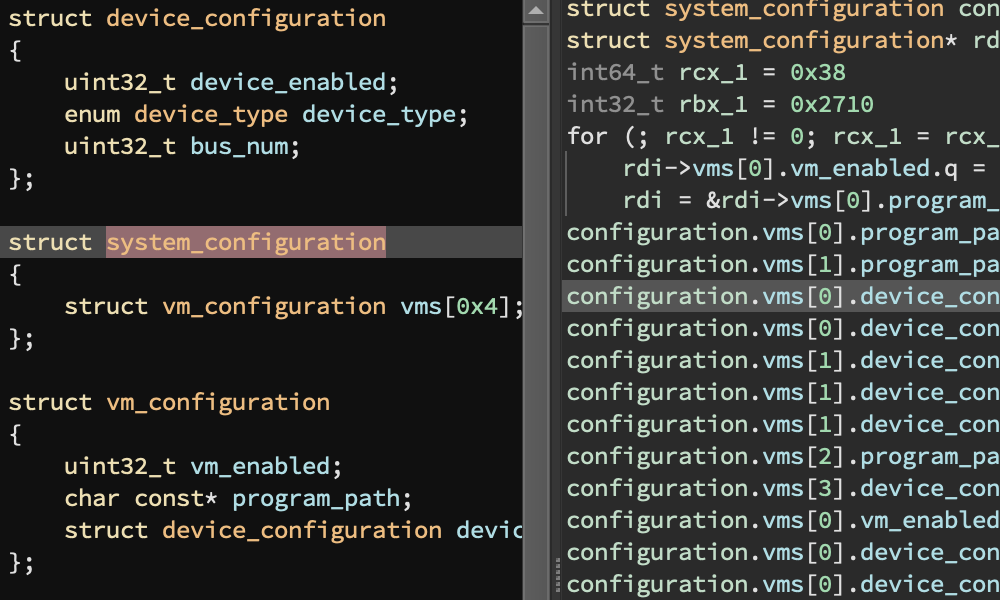Select the bus_num field

pos(239,147)
